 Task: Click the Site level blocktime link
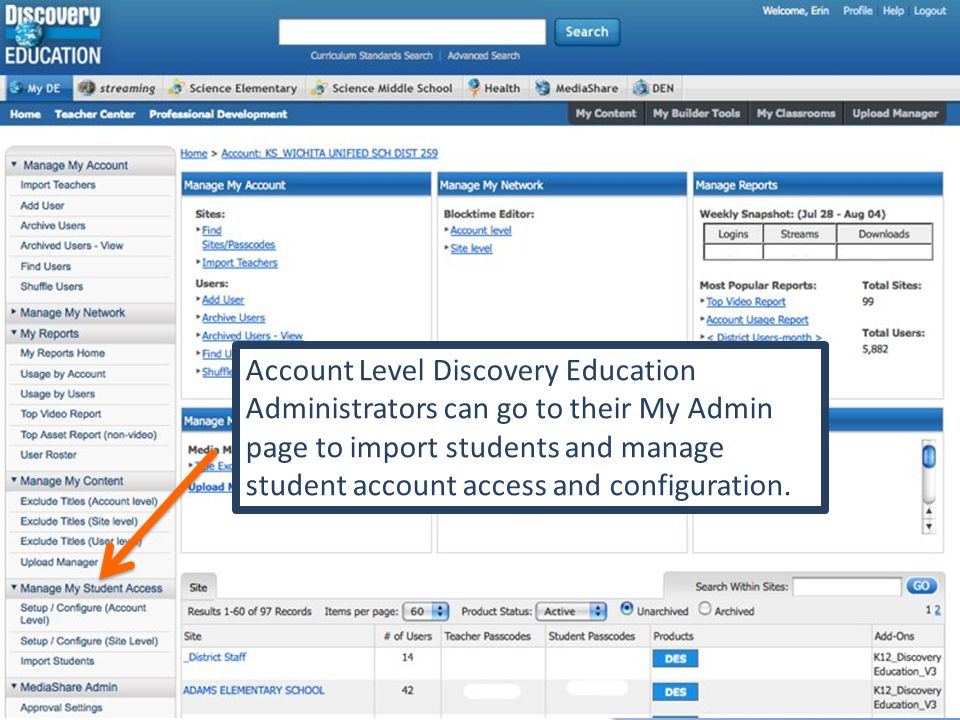[x=471, y=248]
